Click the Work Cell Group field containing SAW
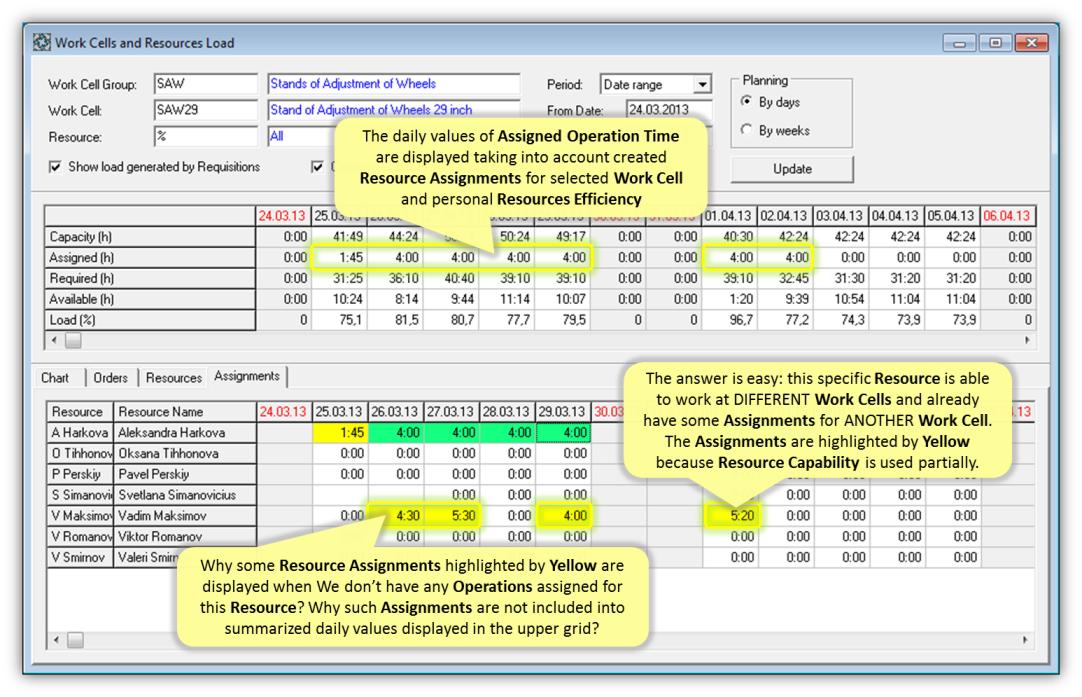 (206, 84)
